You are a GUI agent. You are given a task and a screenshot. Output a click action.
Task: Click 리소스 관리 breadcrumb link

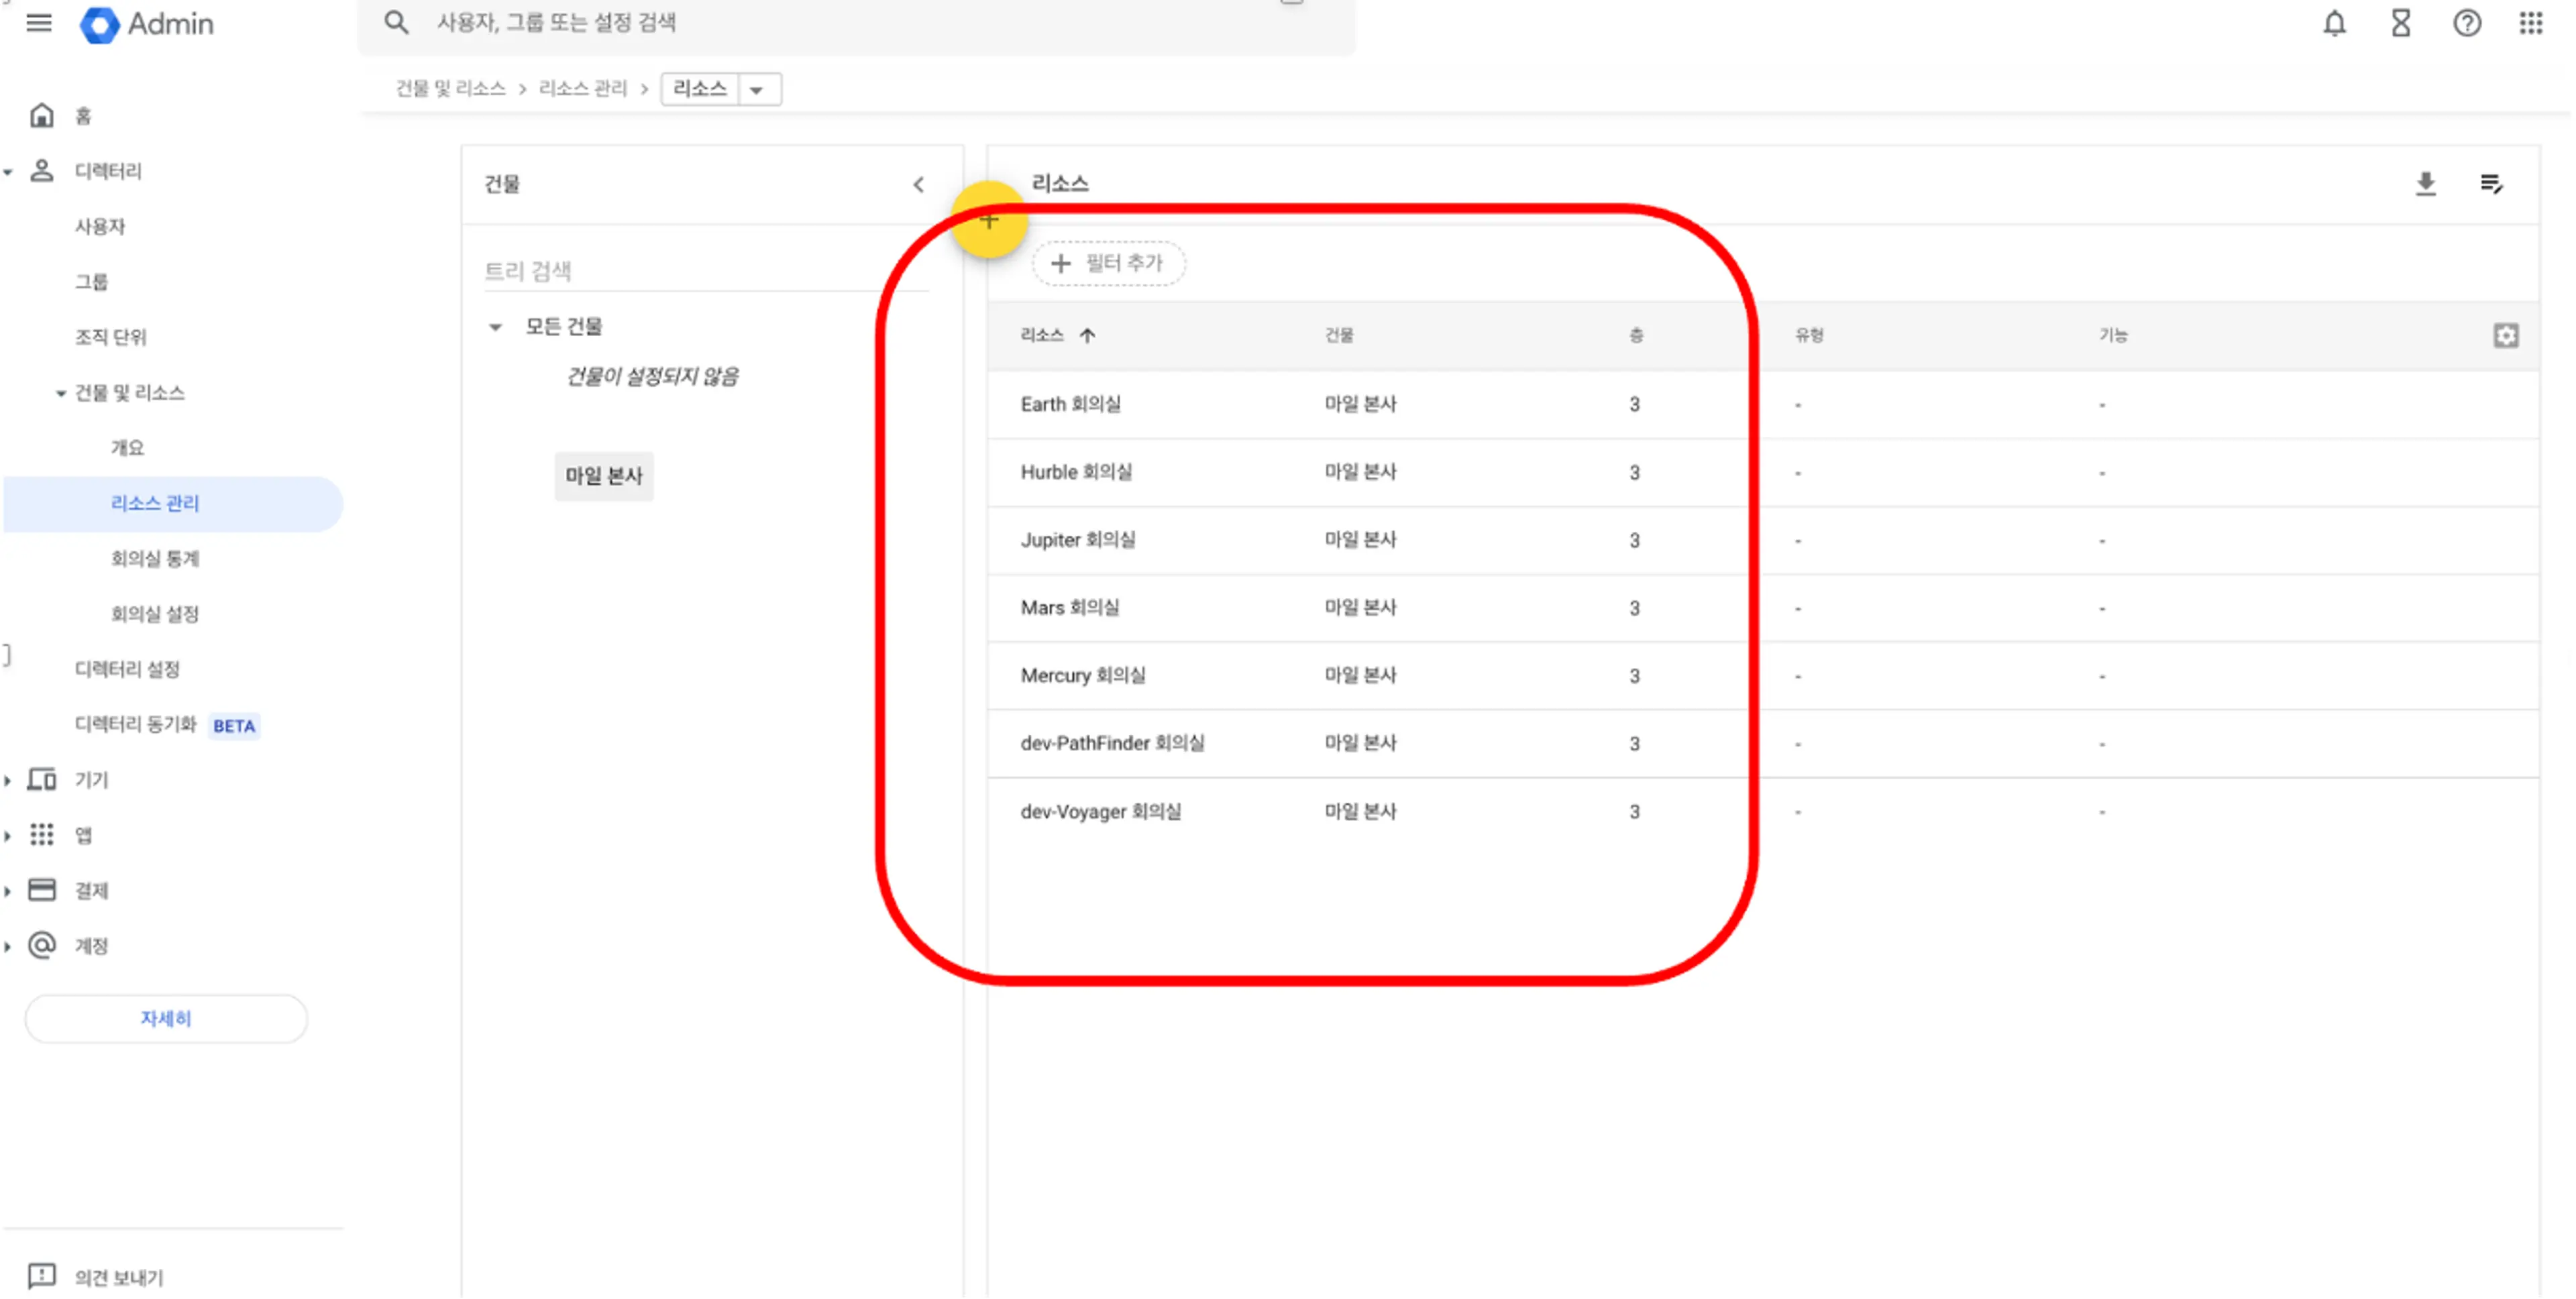coord(583,89)
